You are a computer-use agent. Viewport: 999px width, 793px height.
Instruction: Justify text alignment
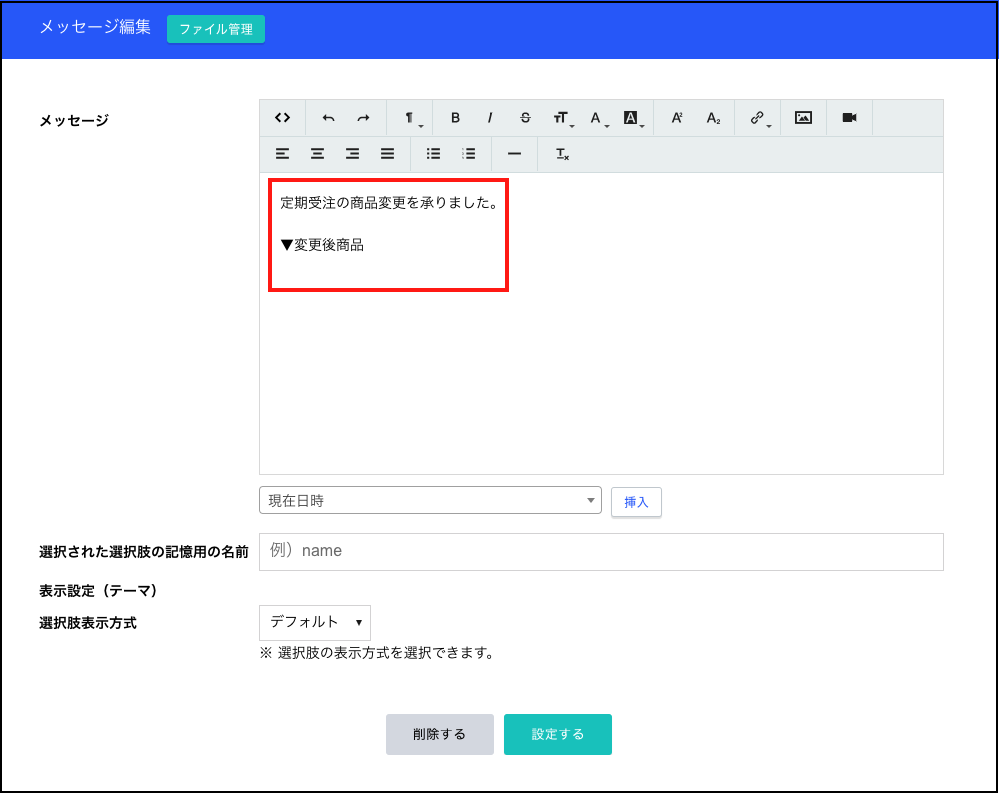click(x=387, y=154)
